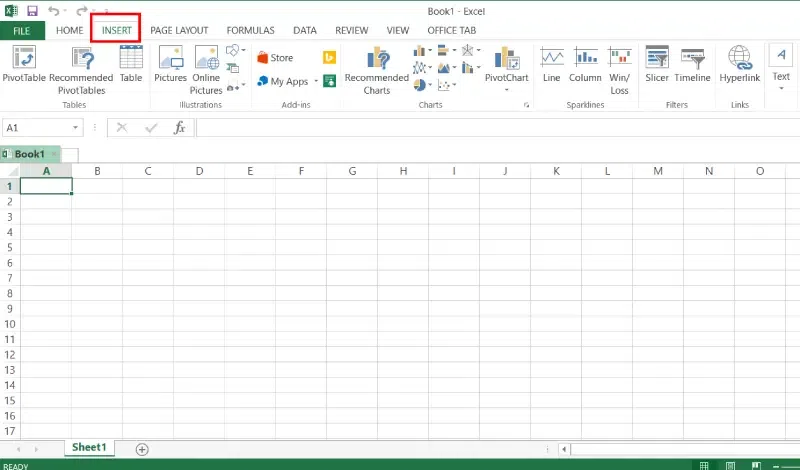
Task: Click the Select All corner button
Action: (10, 171)
